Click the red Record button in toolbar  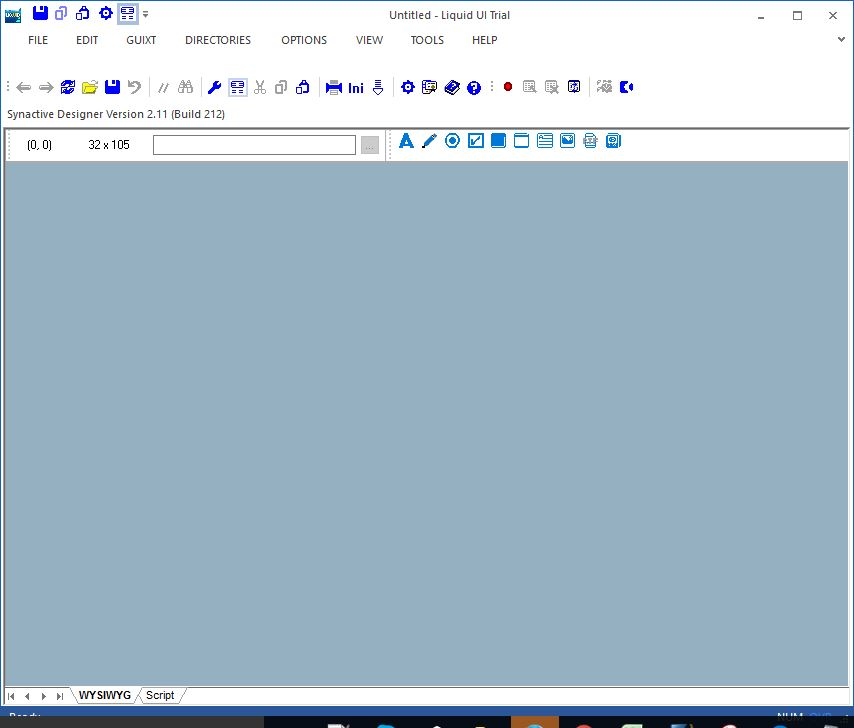click(508, 87)
